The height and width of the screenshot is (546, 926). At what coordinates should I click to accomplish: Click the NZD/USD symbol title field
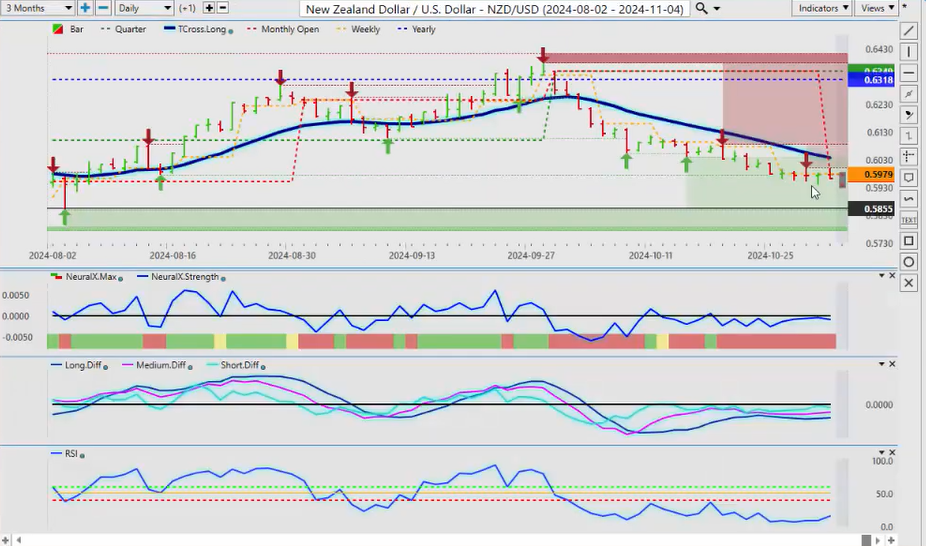tap(494, 8)
